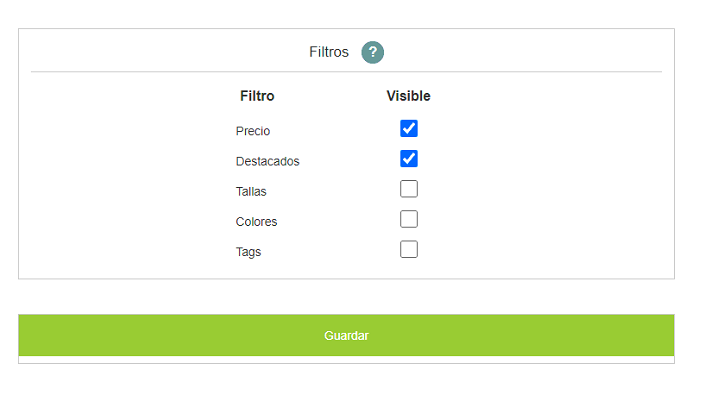
Task: Select the Visible column header
Action: (409, 96)
